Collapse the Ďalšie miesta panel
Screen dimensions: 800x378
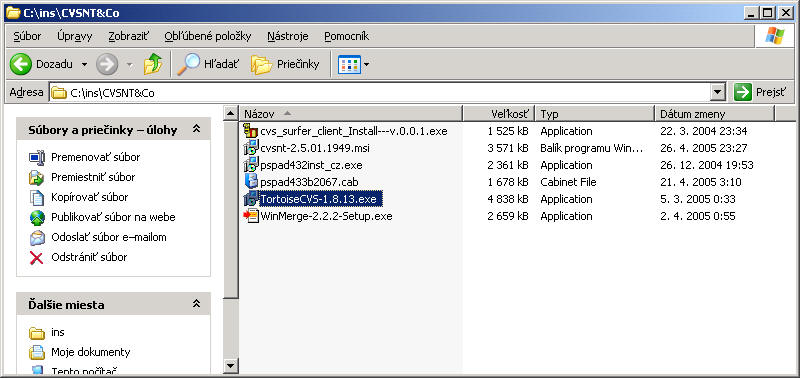[x=196, y=304]
